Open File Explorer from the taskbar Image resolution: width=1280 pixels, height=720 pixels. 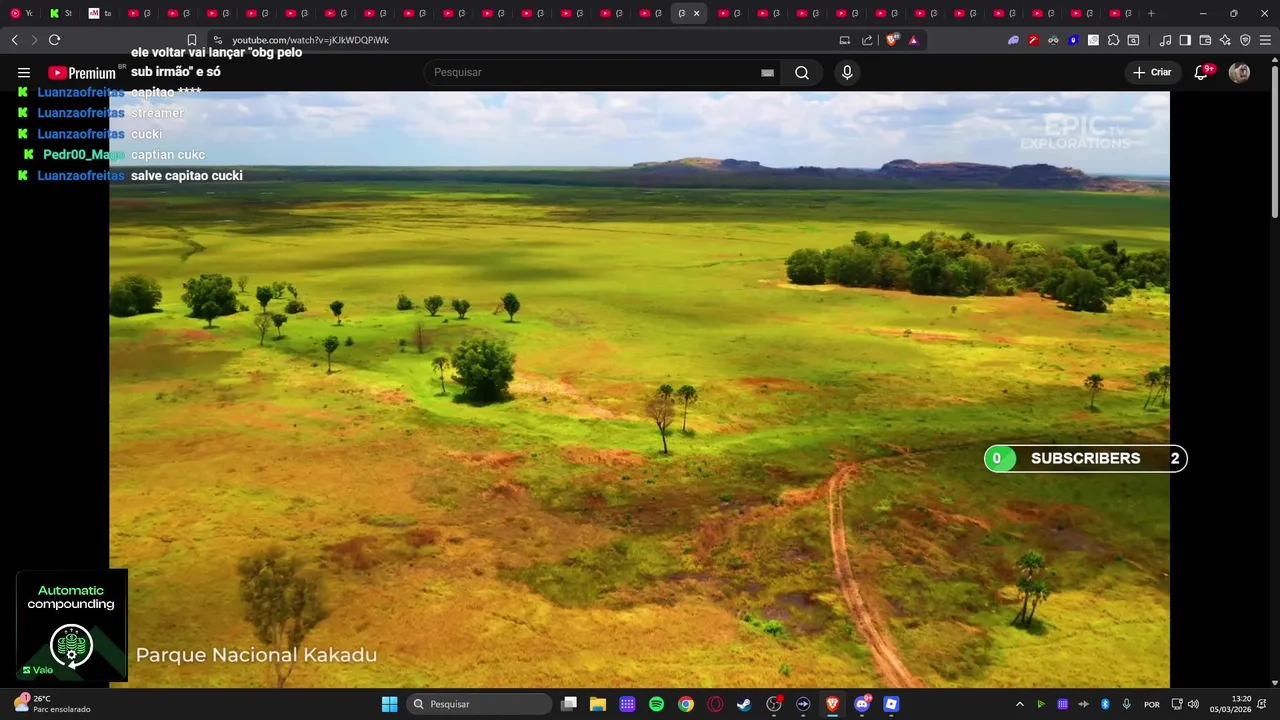[598, 704]
